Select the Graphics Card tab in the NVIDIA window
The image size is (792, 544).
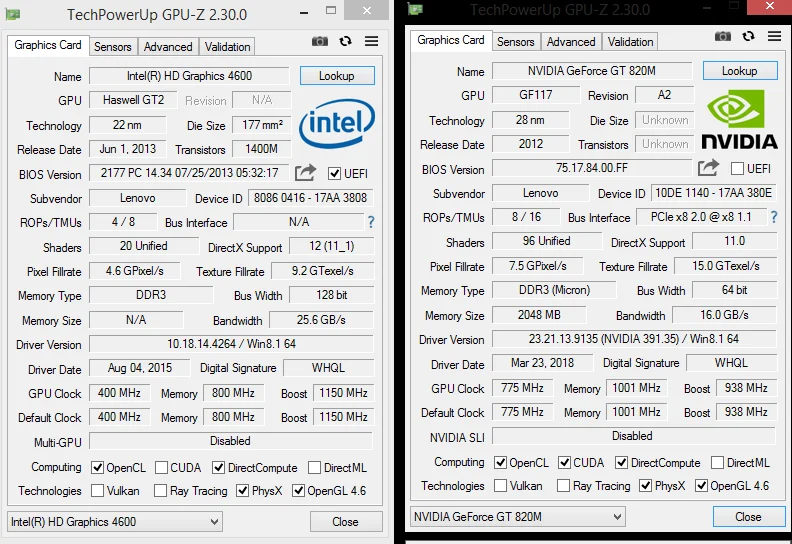451,40
